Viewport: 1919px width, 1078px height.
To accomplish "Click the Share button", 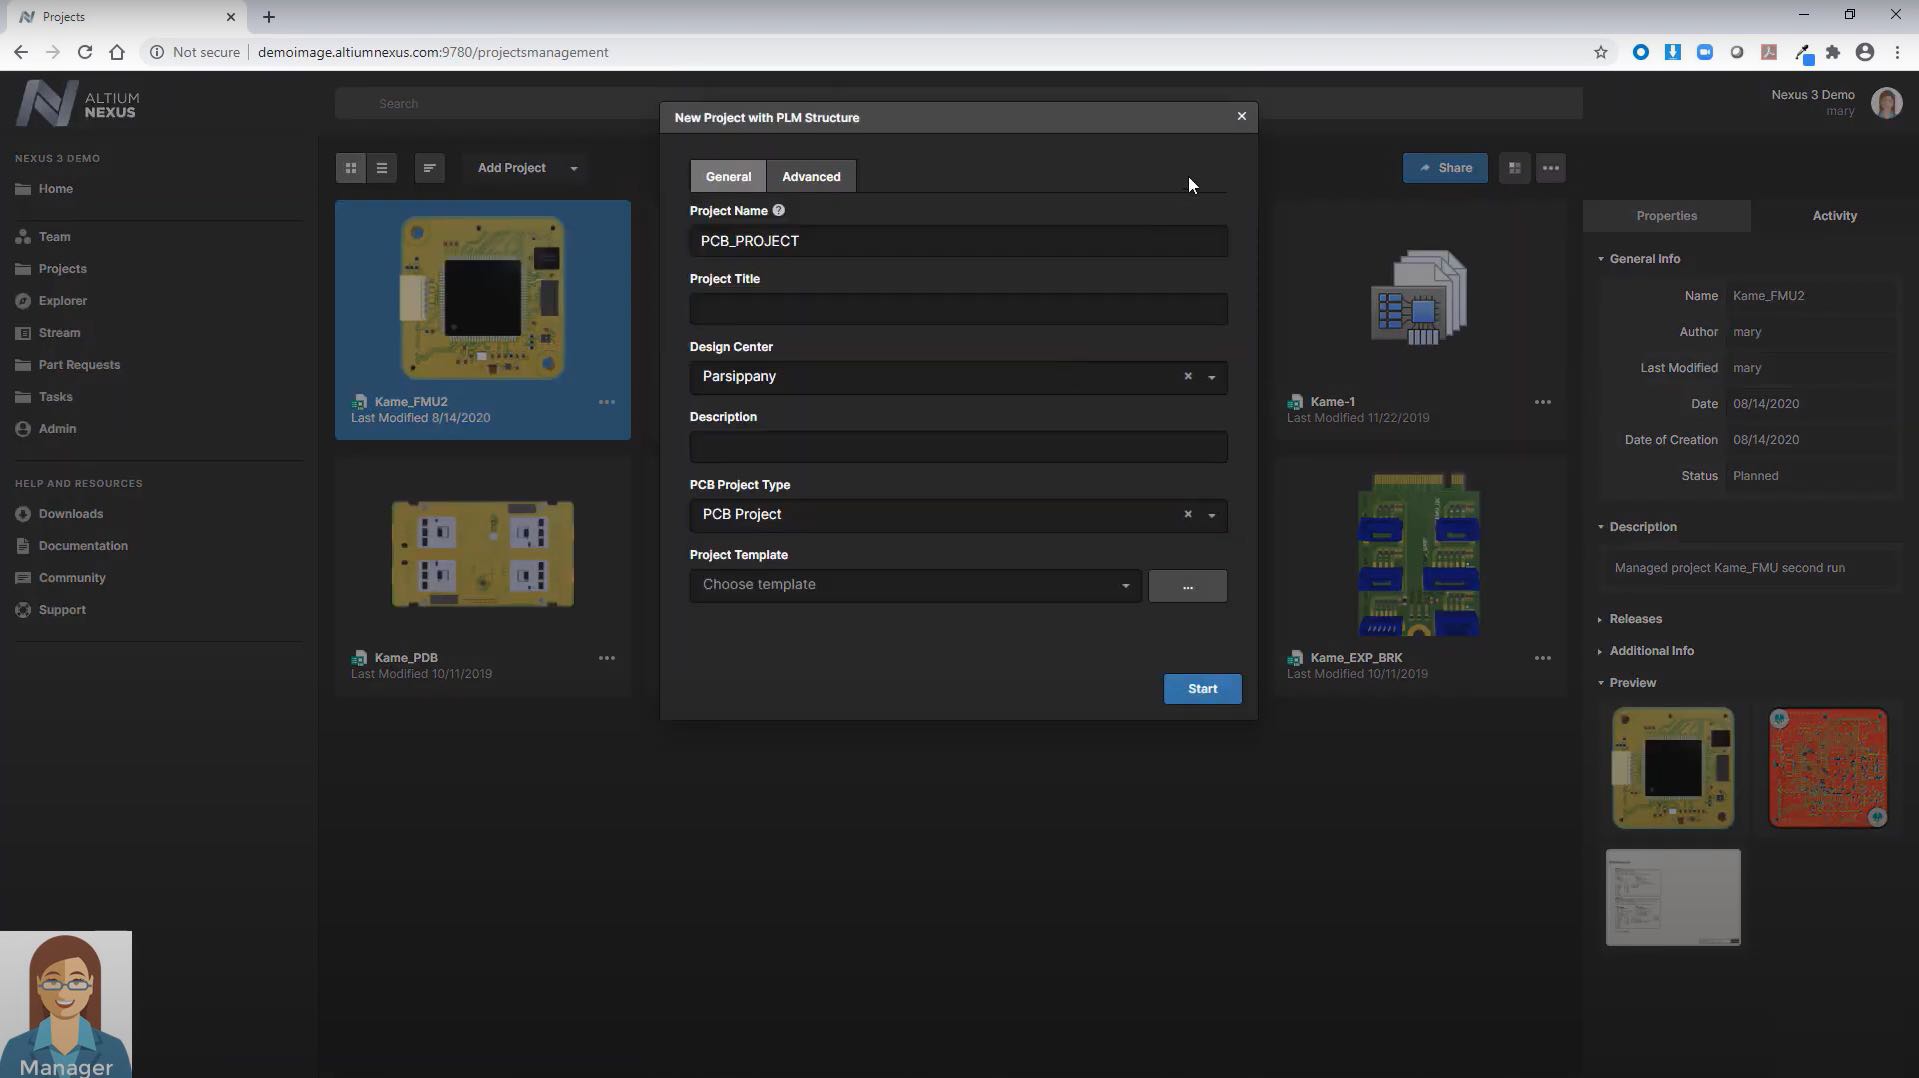I will (1444, 168).
